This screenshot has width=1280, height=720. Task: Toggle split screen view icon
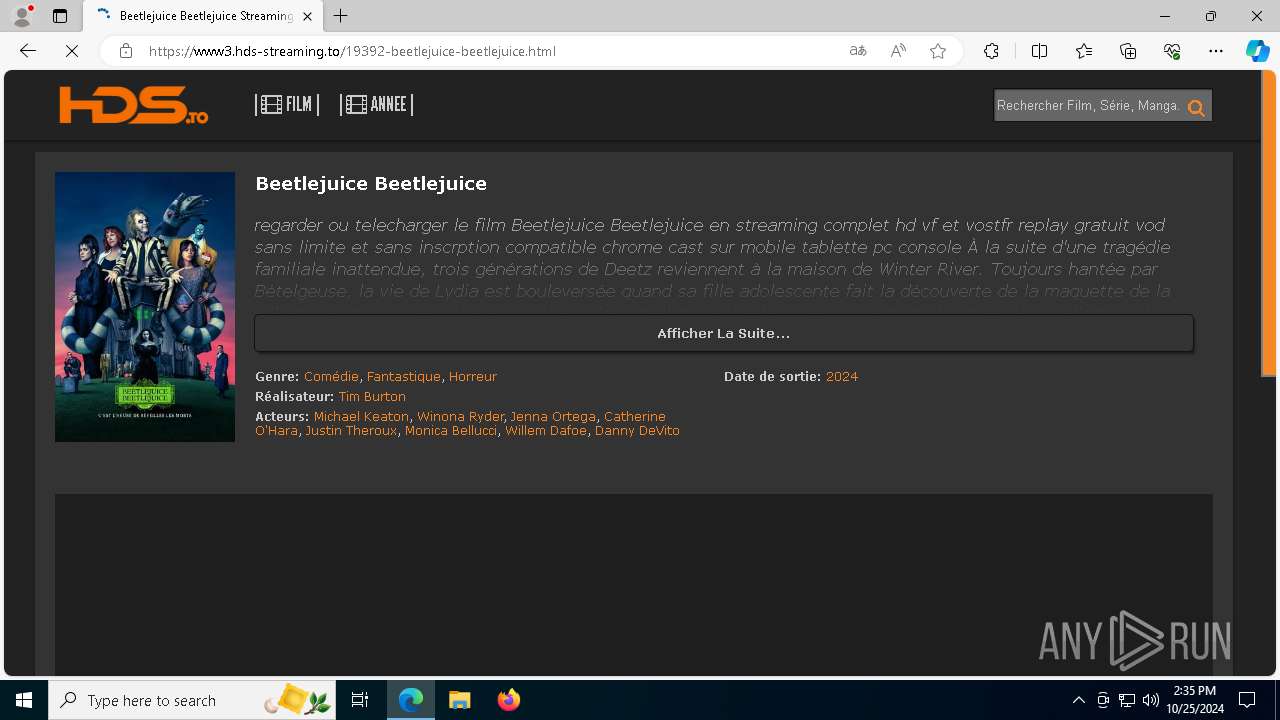pos(1039,51)
